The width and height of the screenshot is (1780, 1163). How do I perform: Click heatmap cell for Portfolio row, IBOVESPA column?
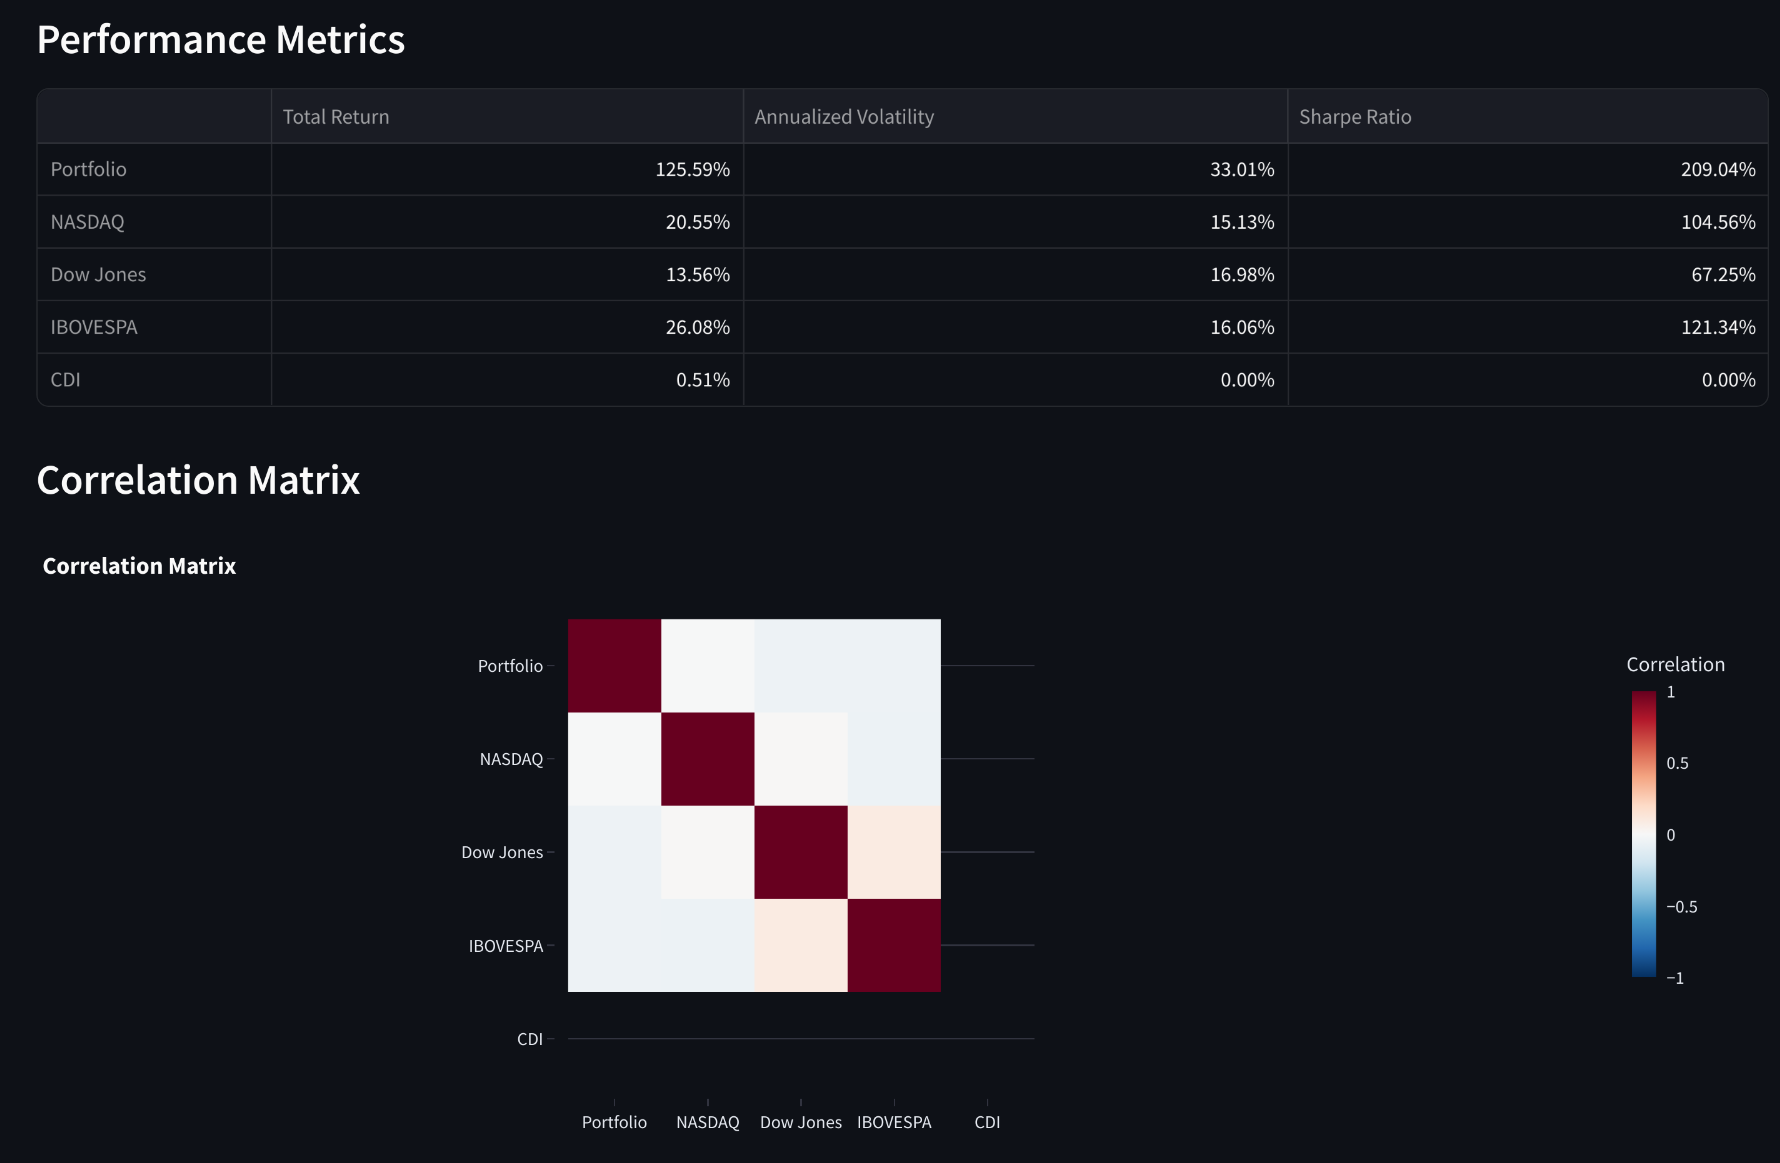pos(894,666)
